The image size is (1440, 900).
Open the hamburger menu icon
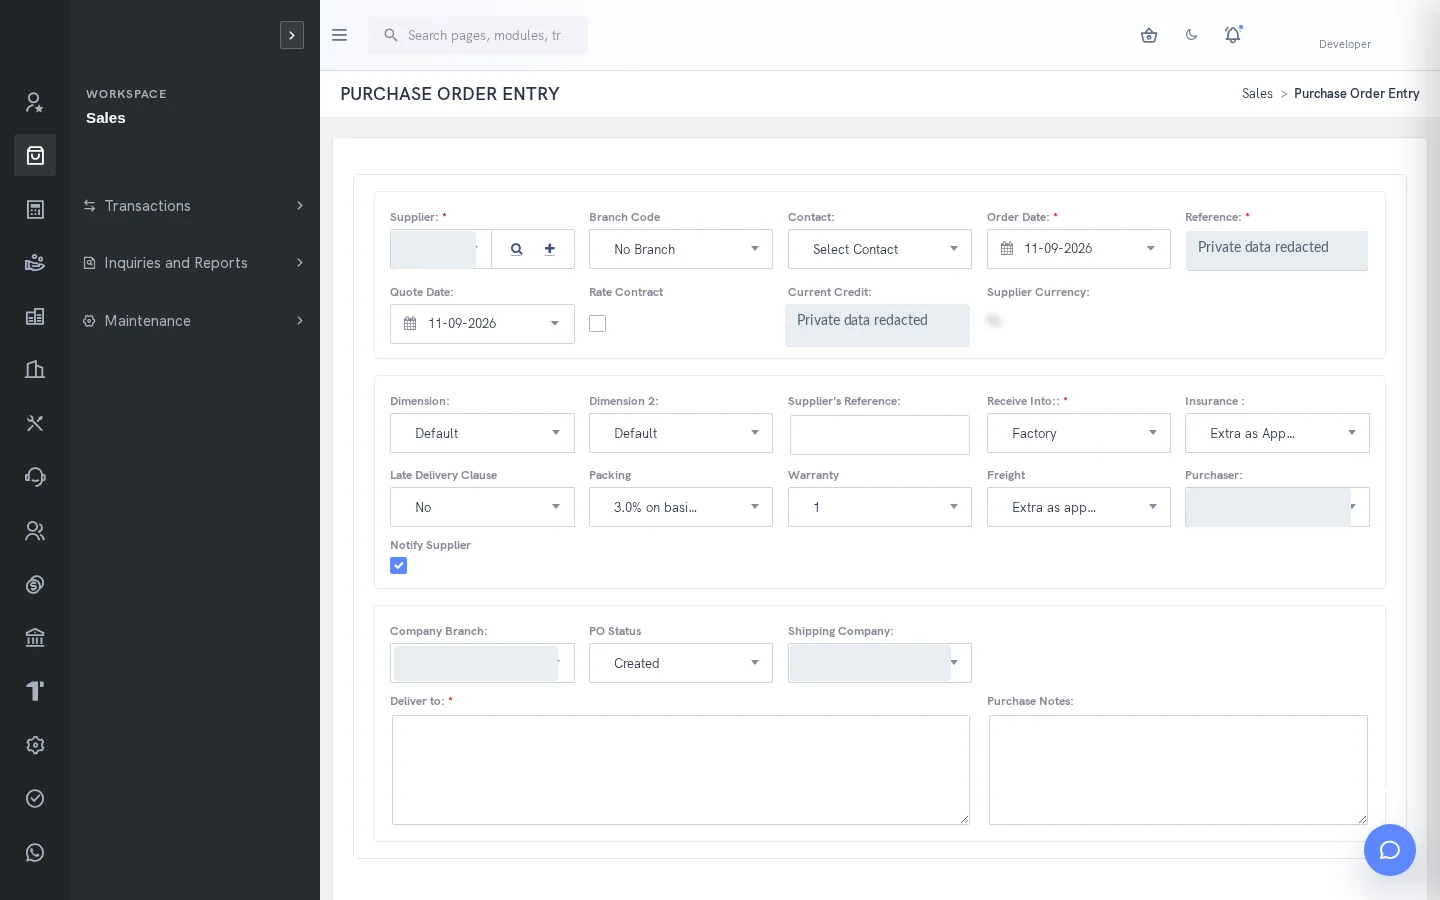click(x=339, y=35)
